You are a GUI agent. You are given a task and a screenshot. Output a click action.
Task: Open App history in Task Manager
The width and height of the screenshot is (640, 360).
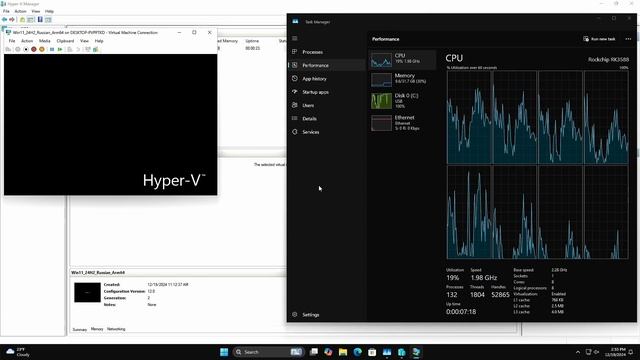(x=327, y=79)
